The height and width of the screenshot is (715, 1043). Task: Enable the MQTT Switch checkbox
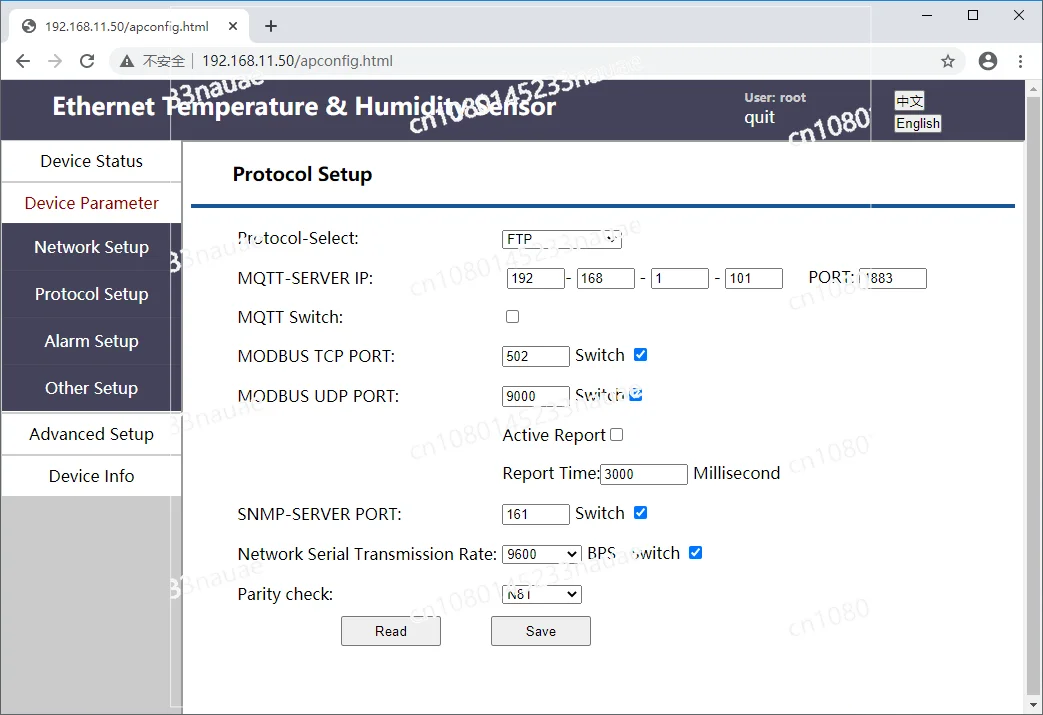point(512,317)
